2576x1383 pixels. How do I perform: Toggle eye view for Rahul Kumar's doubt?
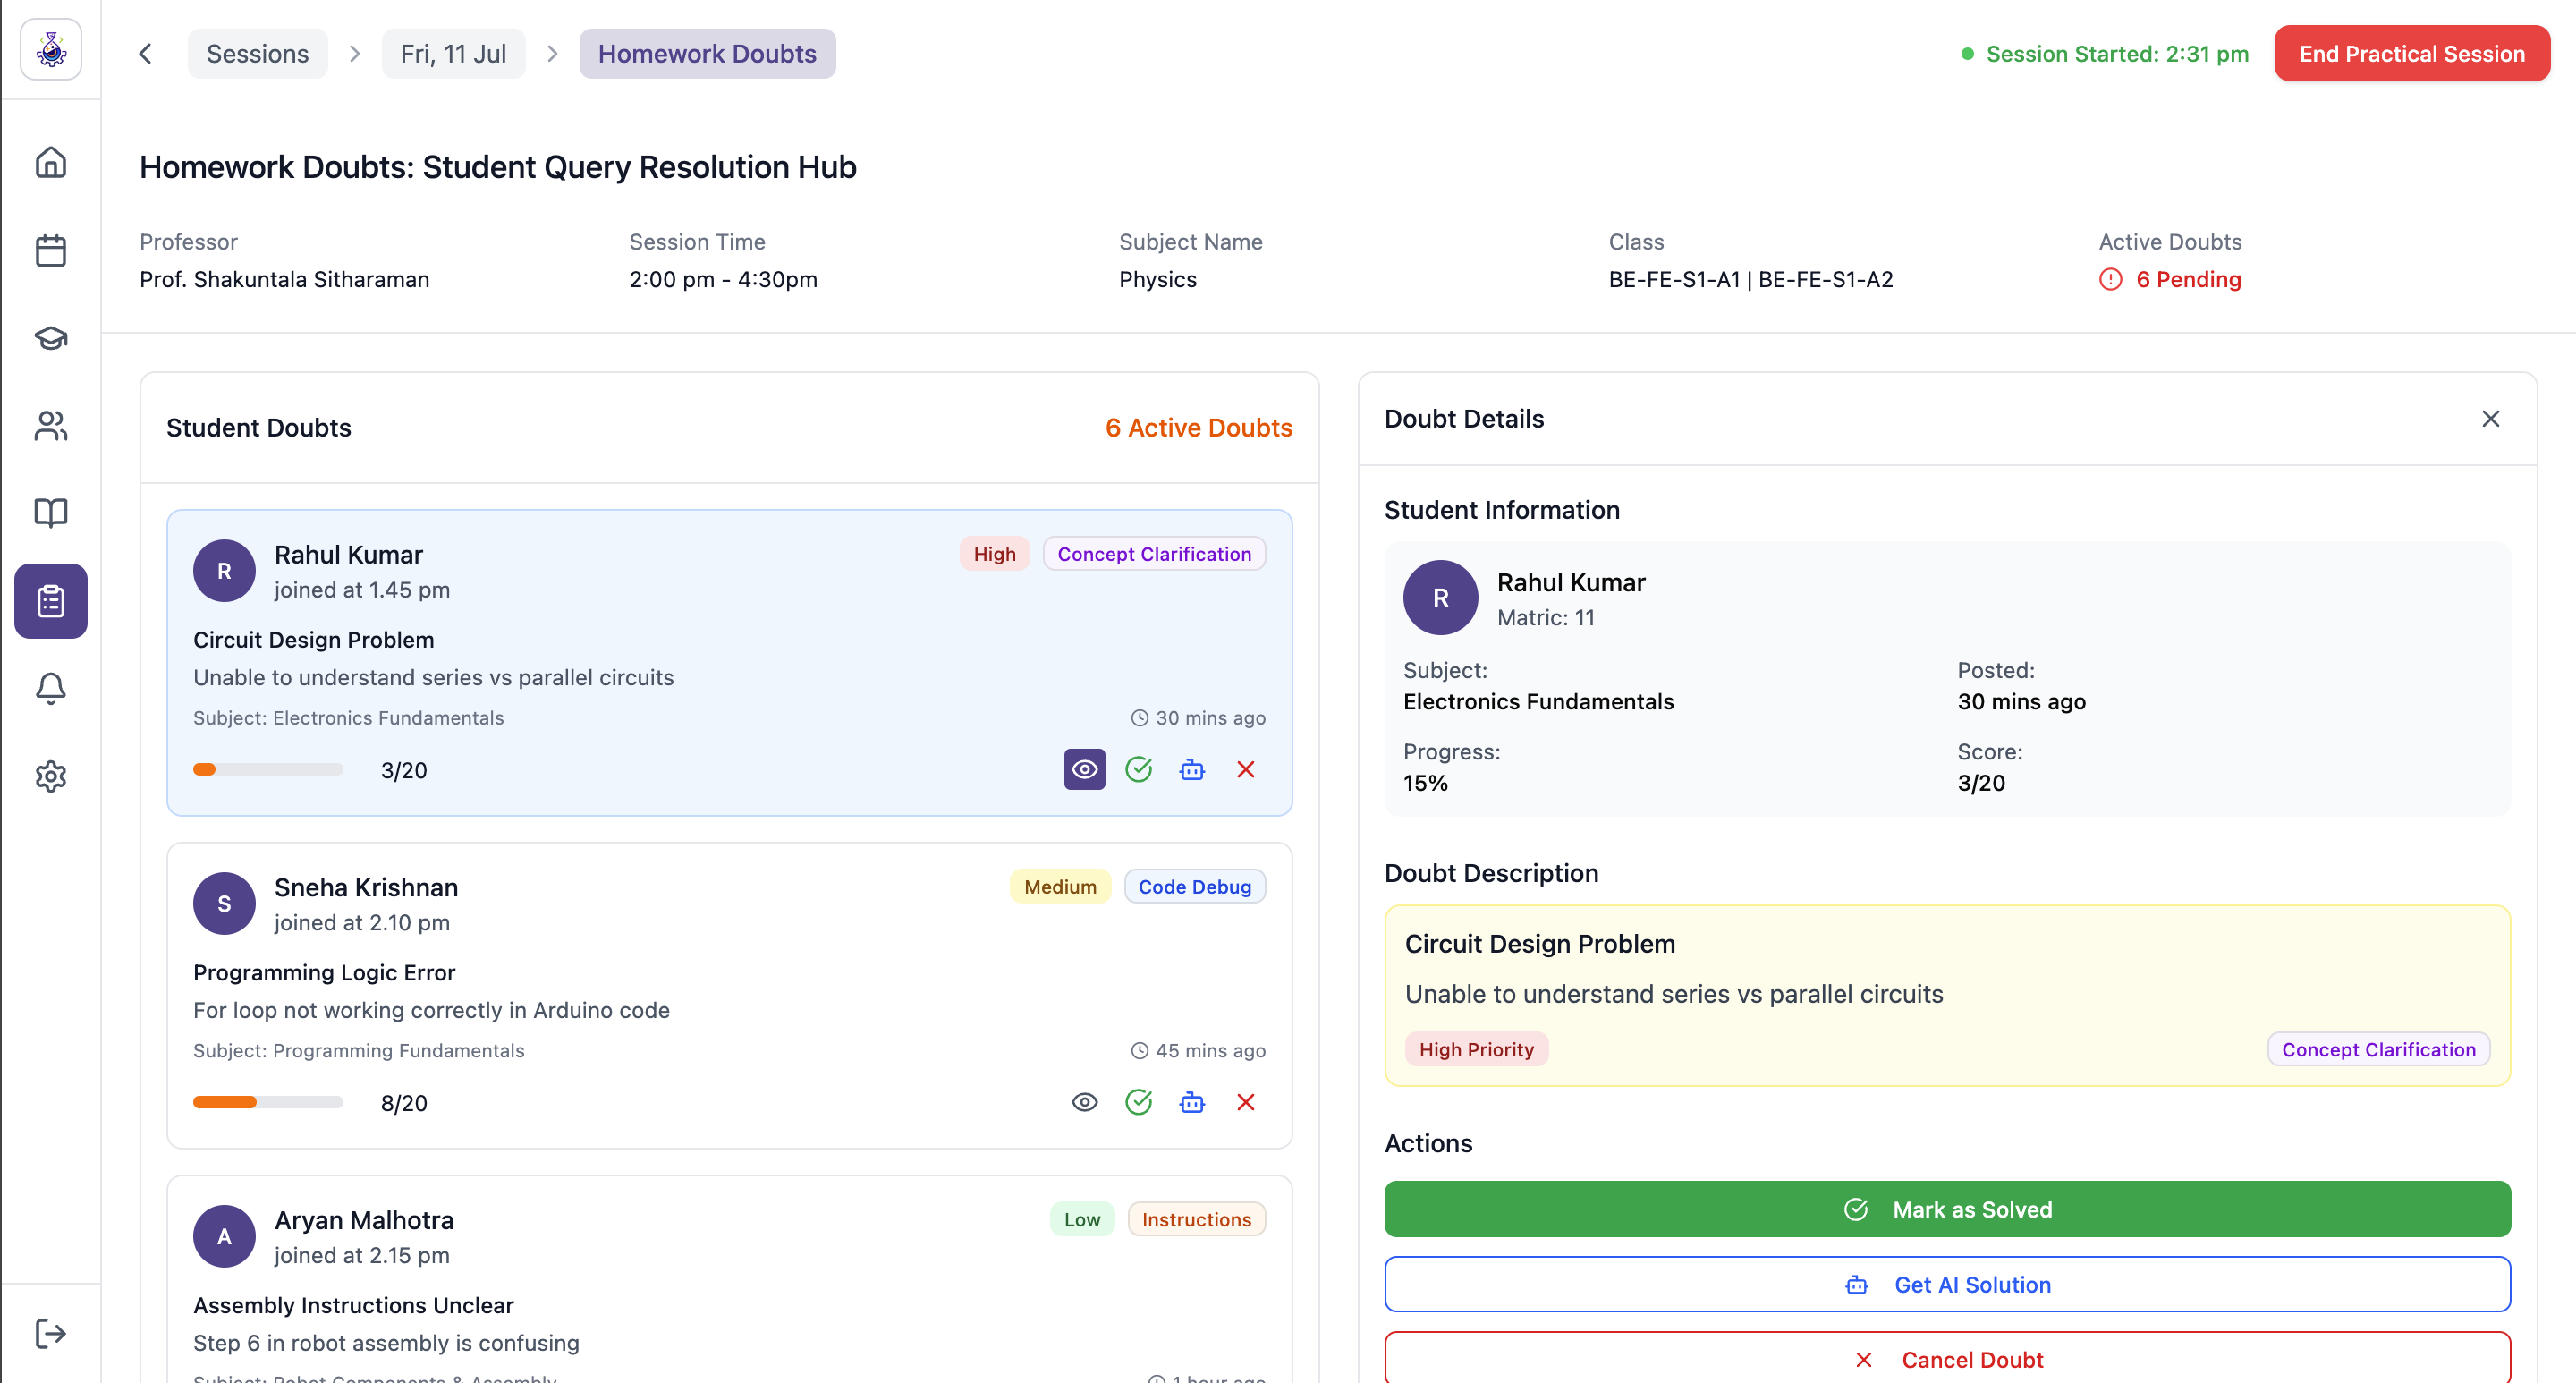(x=1084, y=769)
